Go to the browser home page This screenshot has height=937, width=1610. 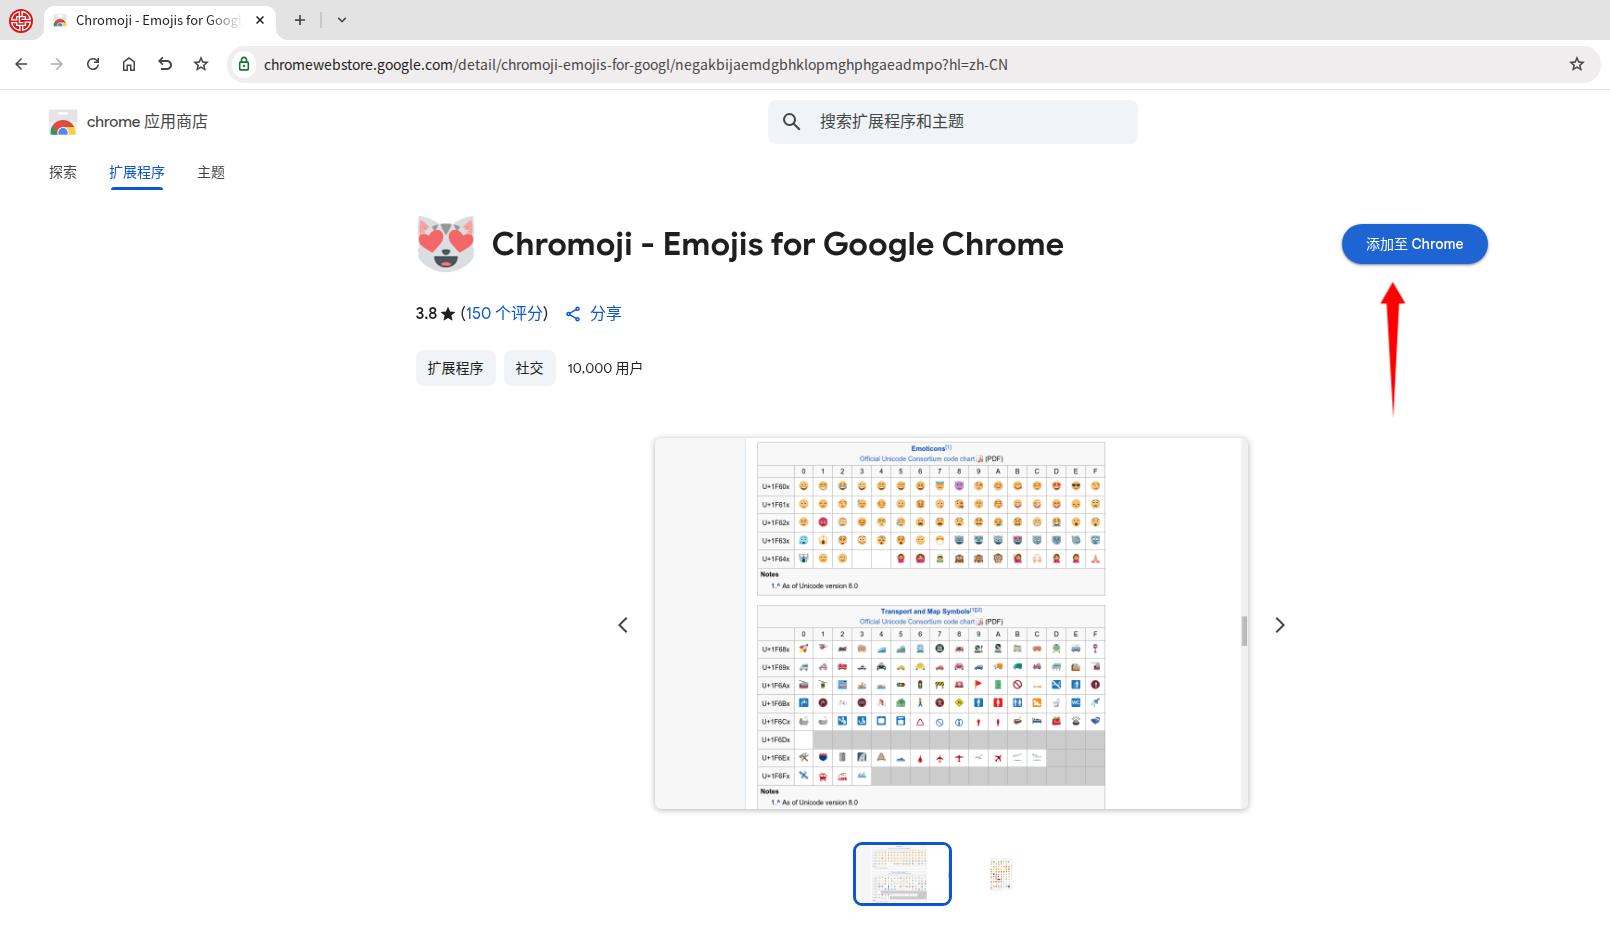(x=129, y=64)
